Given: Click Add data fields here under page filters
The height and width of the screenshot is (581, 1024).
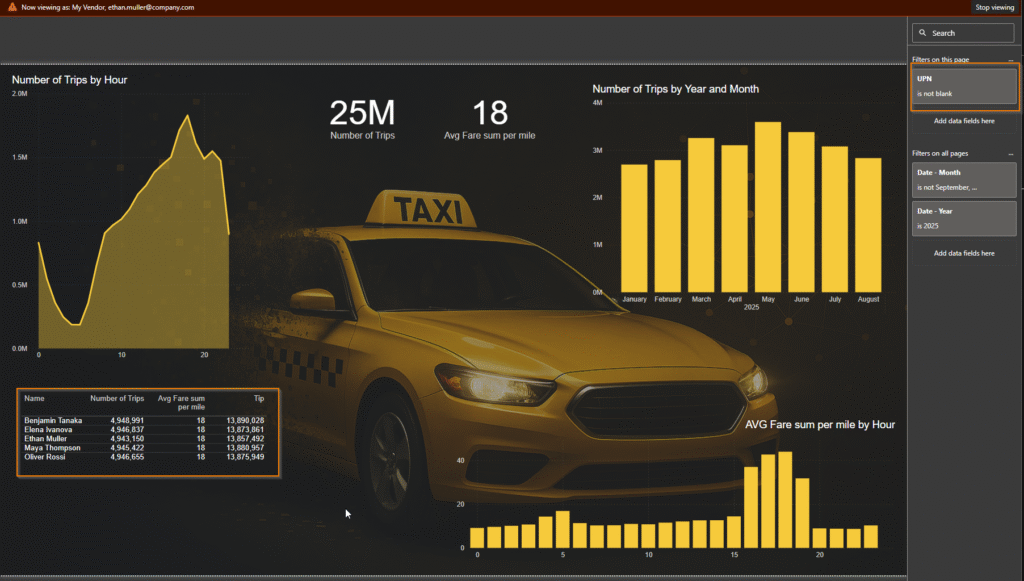Looking at the screenshot, I should (x=964, y=121).
